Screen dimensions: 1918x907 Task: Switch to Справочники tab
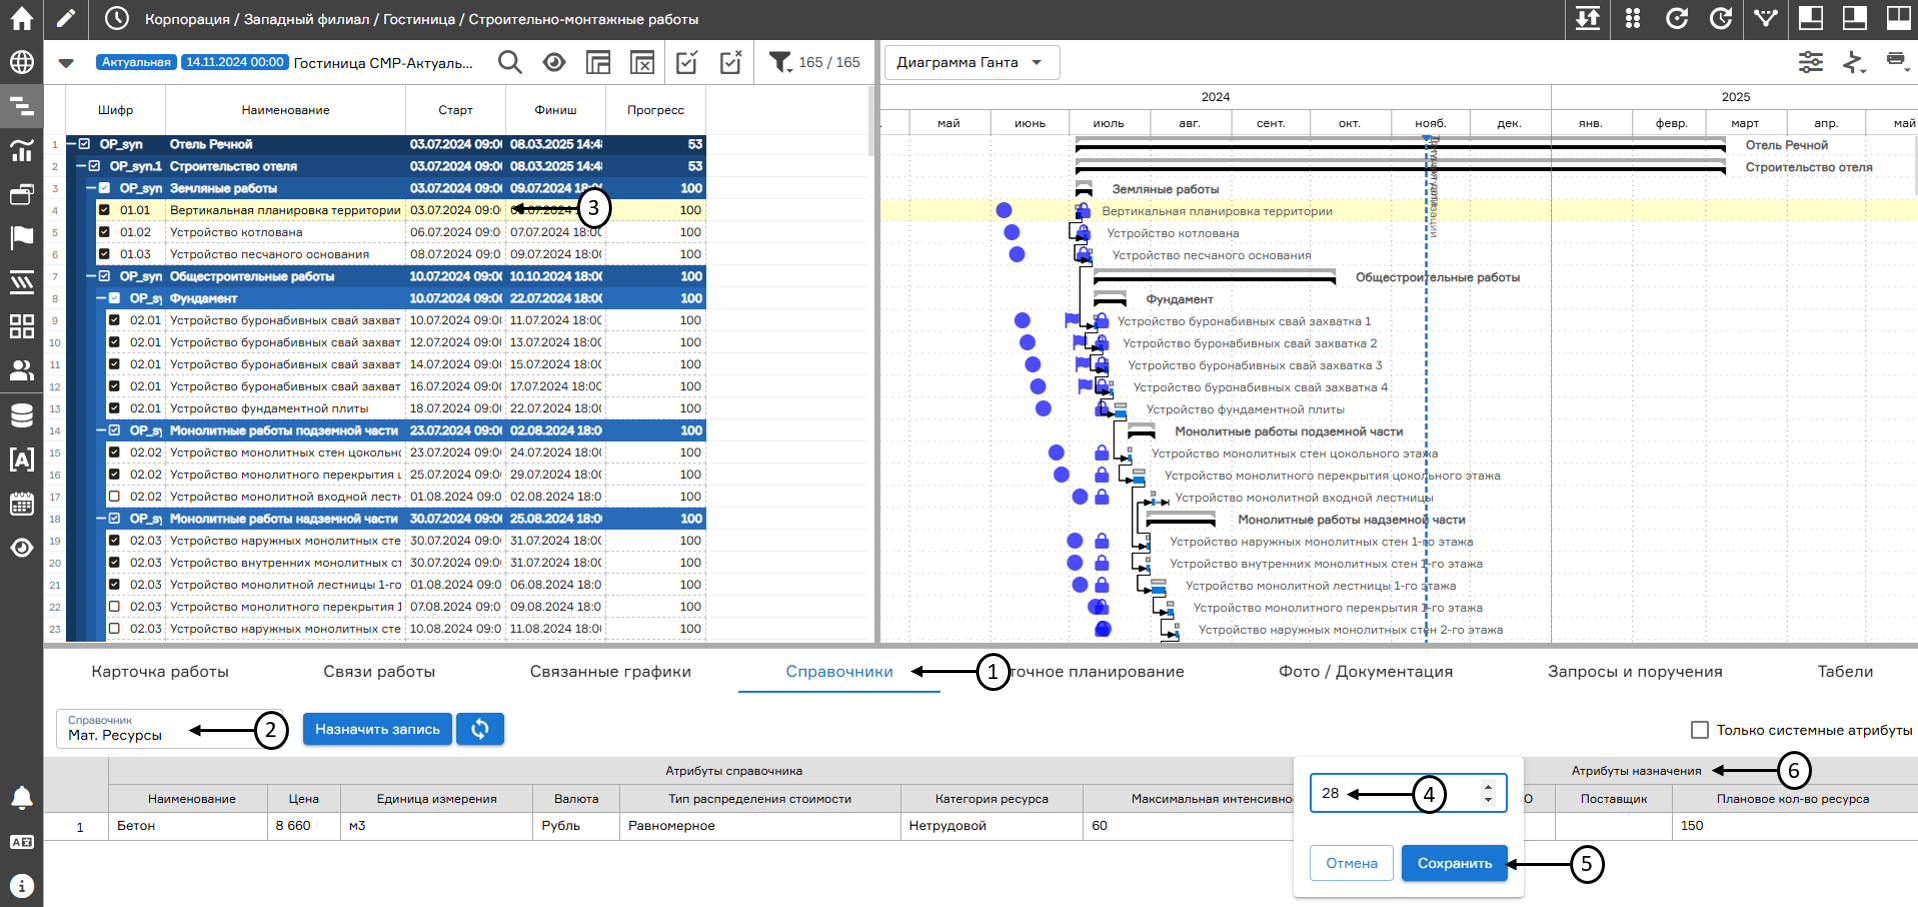pyautogui.click(x=839, y=671)
